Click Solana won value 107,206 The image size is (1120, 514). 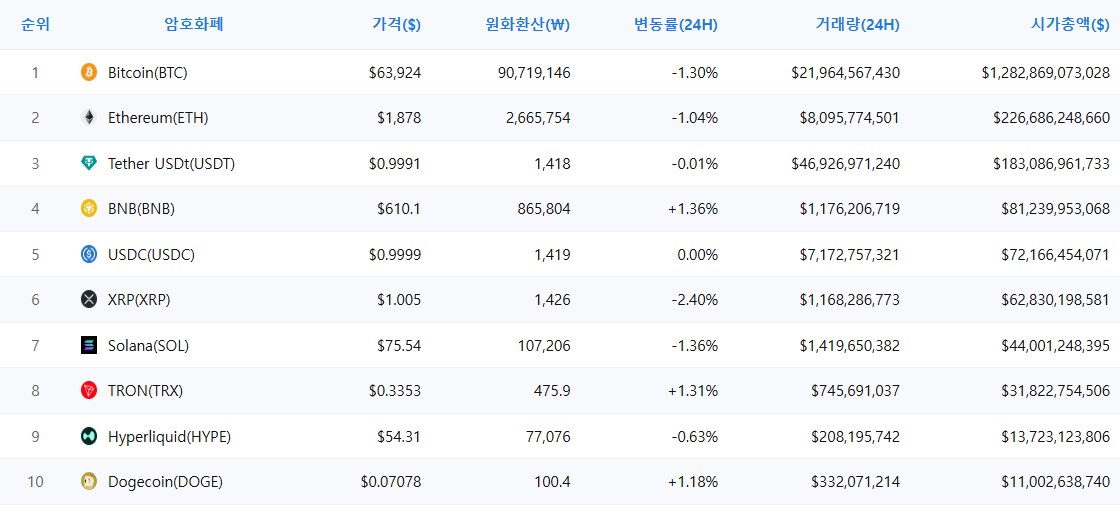546,346
